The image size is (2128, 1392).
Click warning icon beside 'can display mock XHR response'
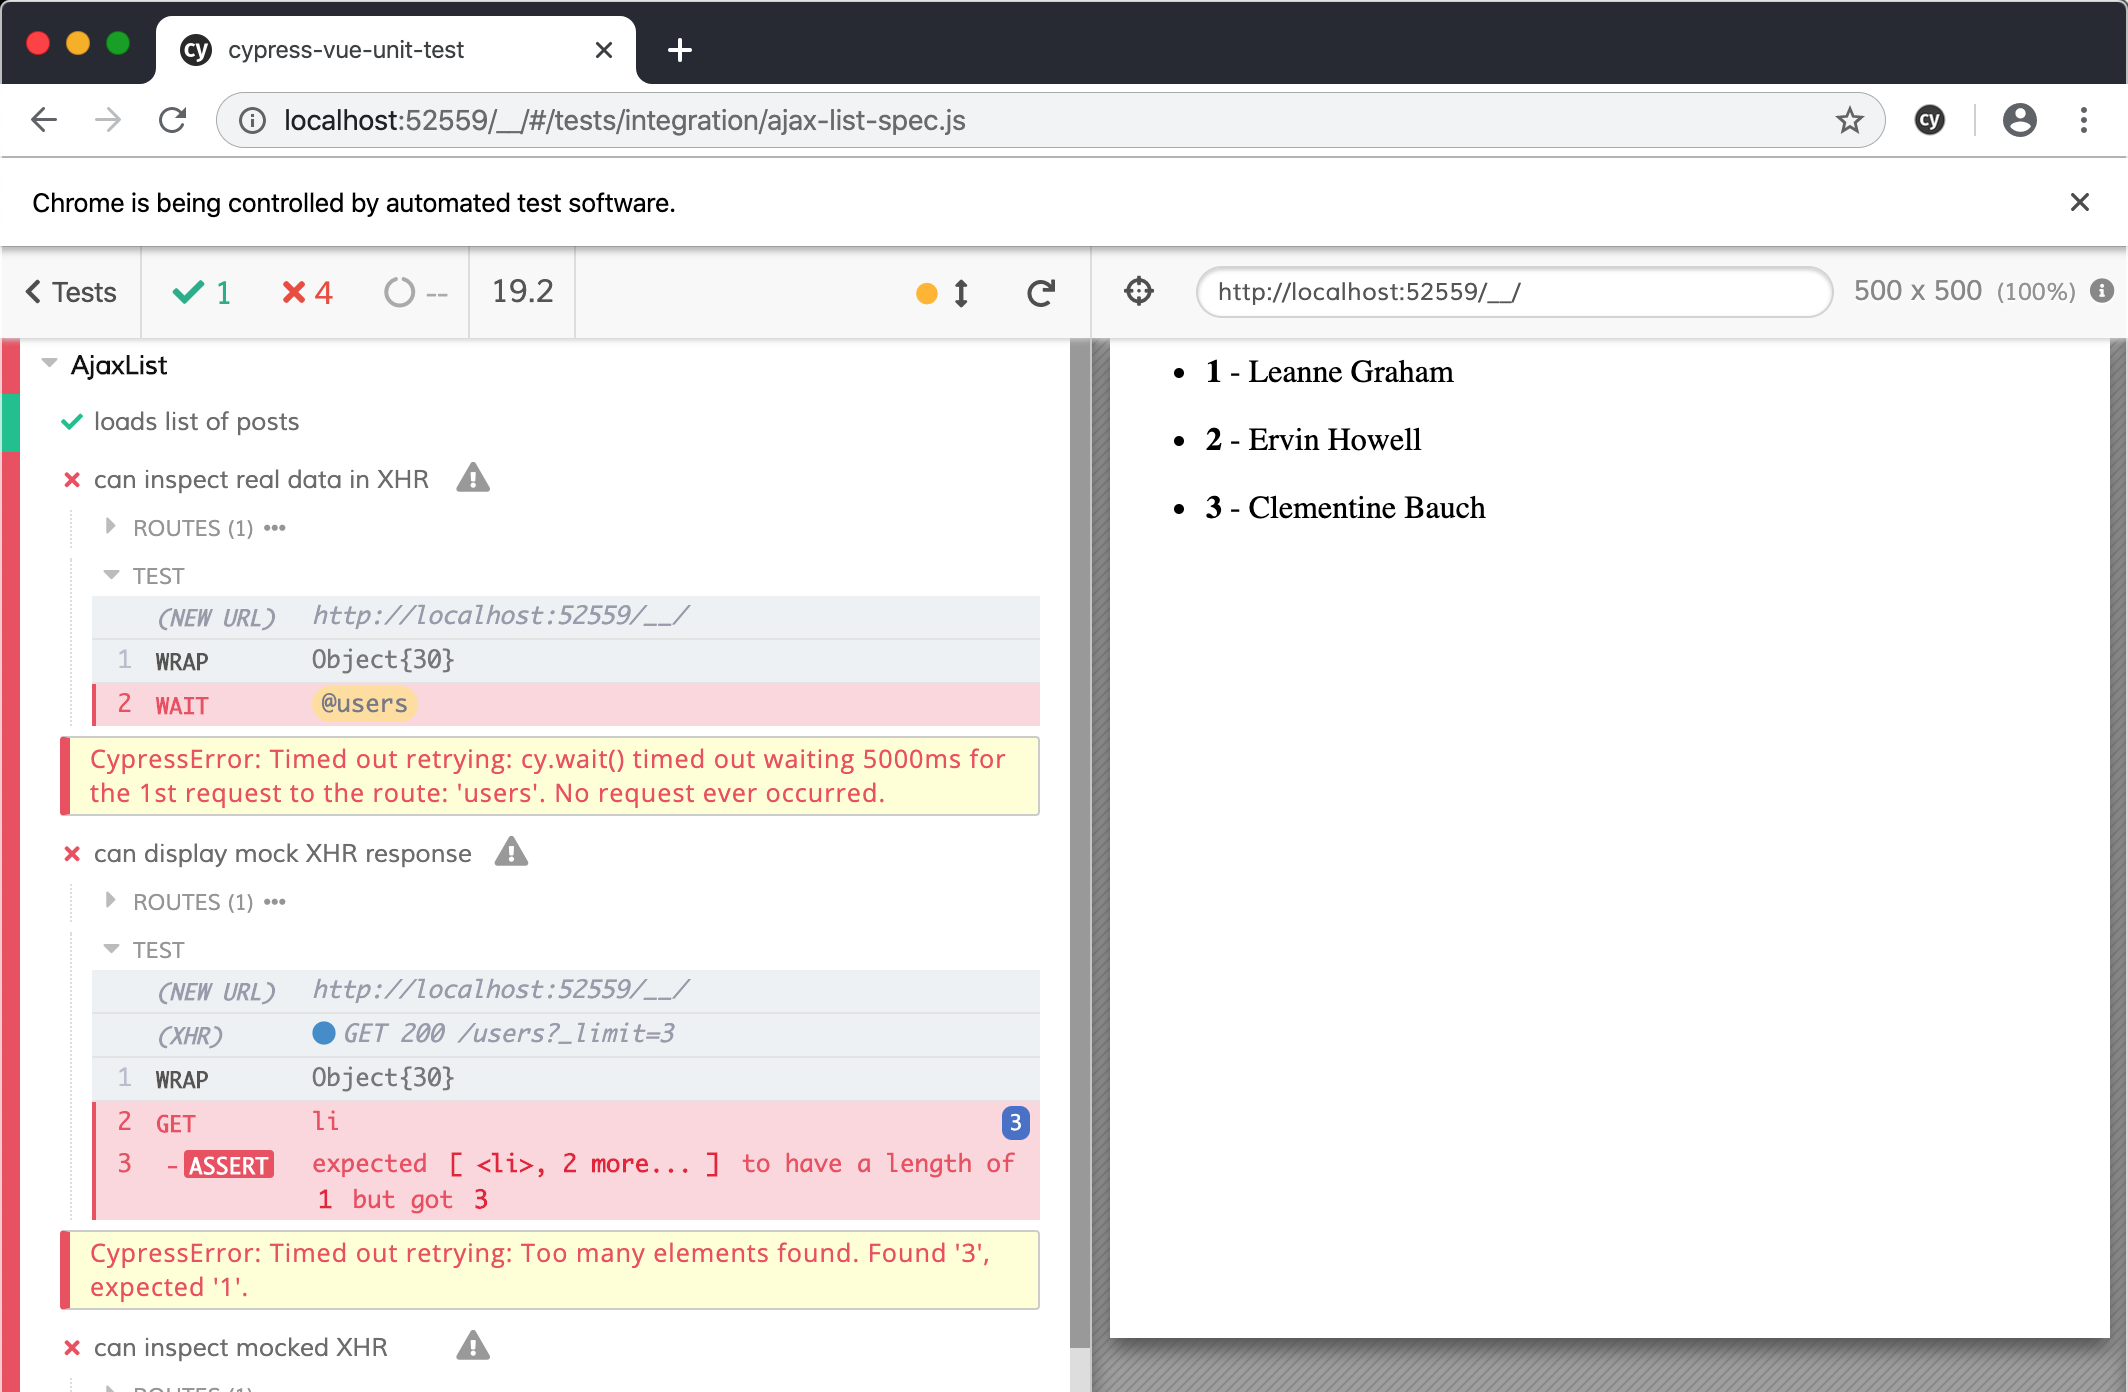pyautogui.click(x=511, y=852)
